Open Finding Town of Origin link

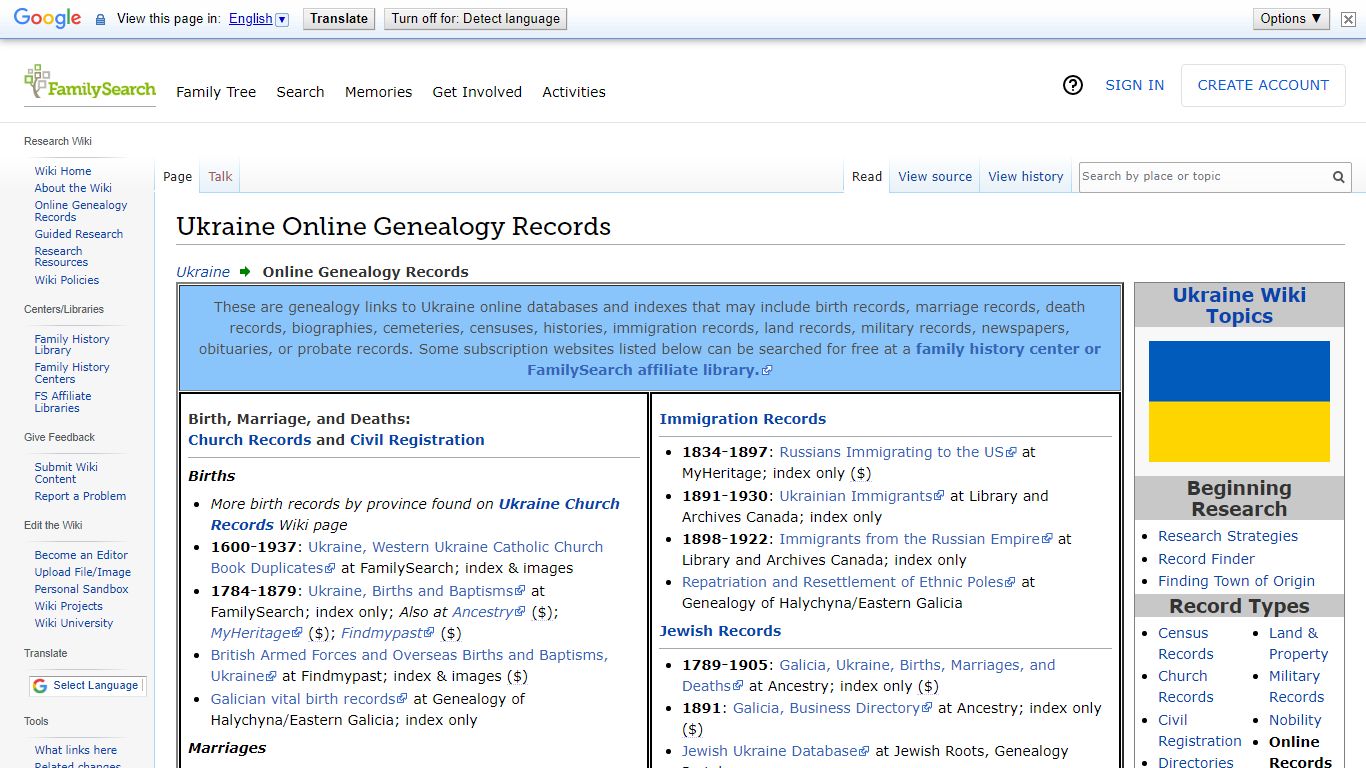(1236, 581)
